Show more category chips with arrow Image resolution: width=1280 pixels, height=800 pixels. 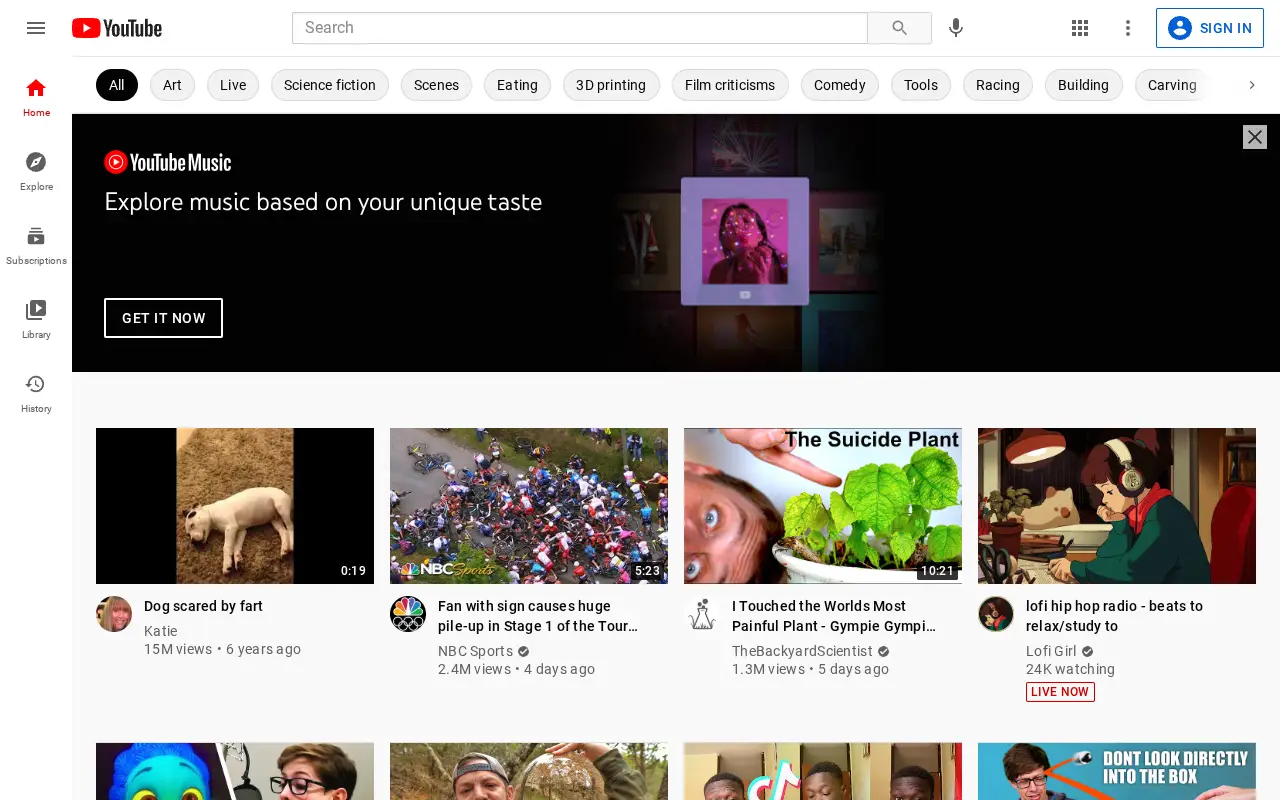click(1251, 85)
